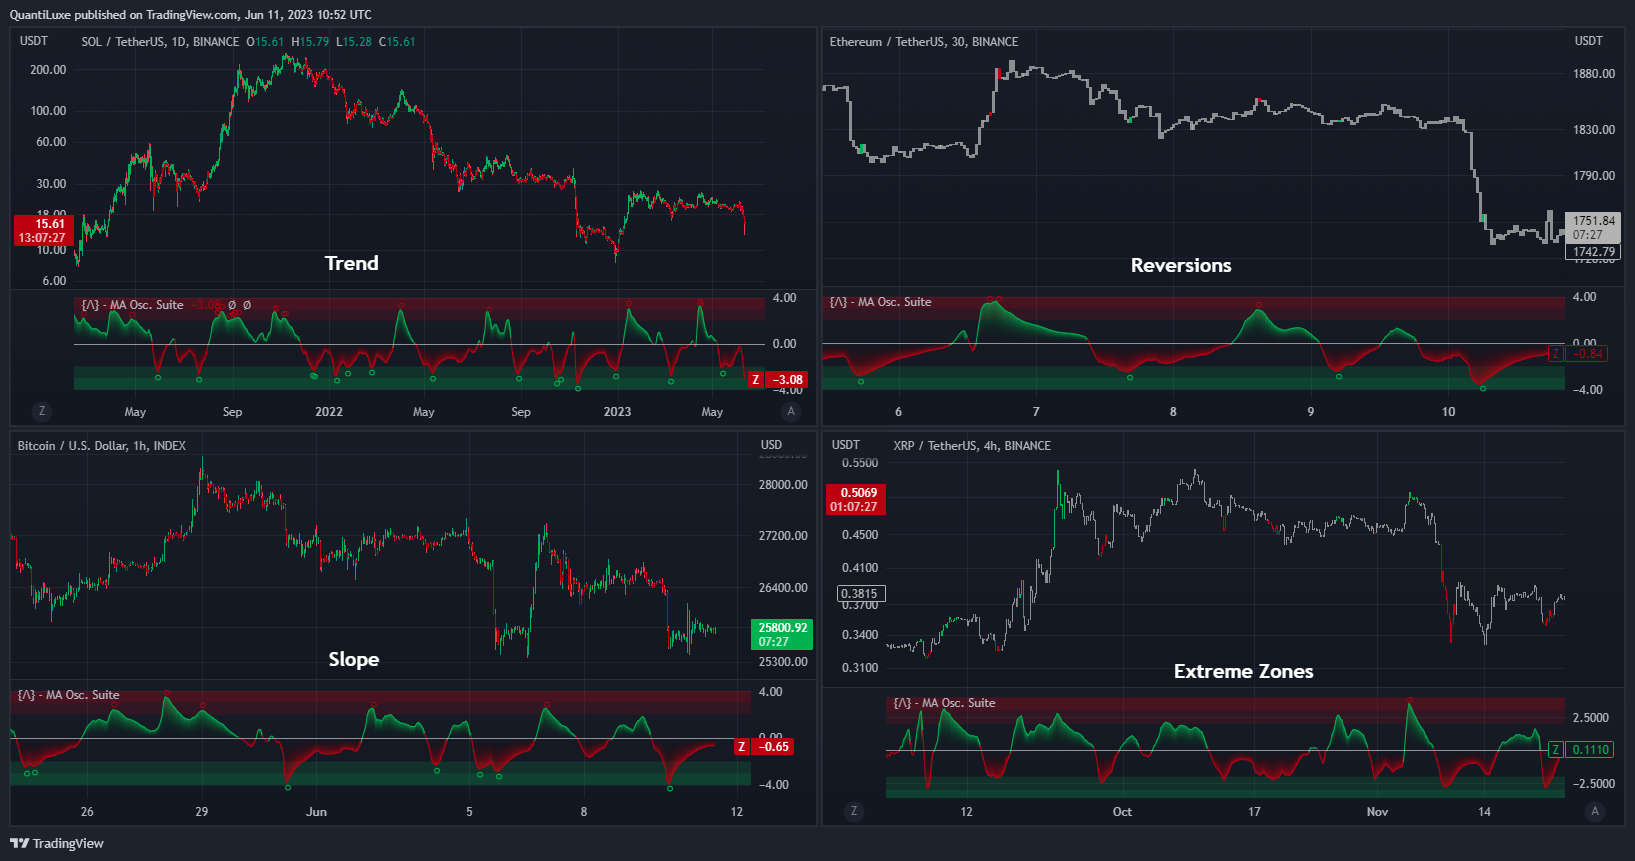Screen dimensions: 1635x861
Task: Click the USDT currency label on SOL chart
Action: coord(34,41)
